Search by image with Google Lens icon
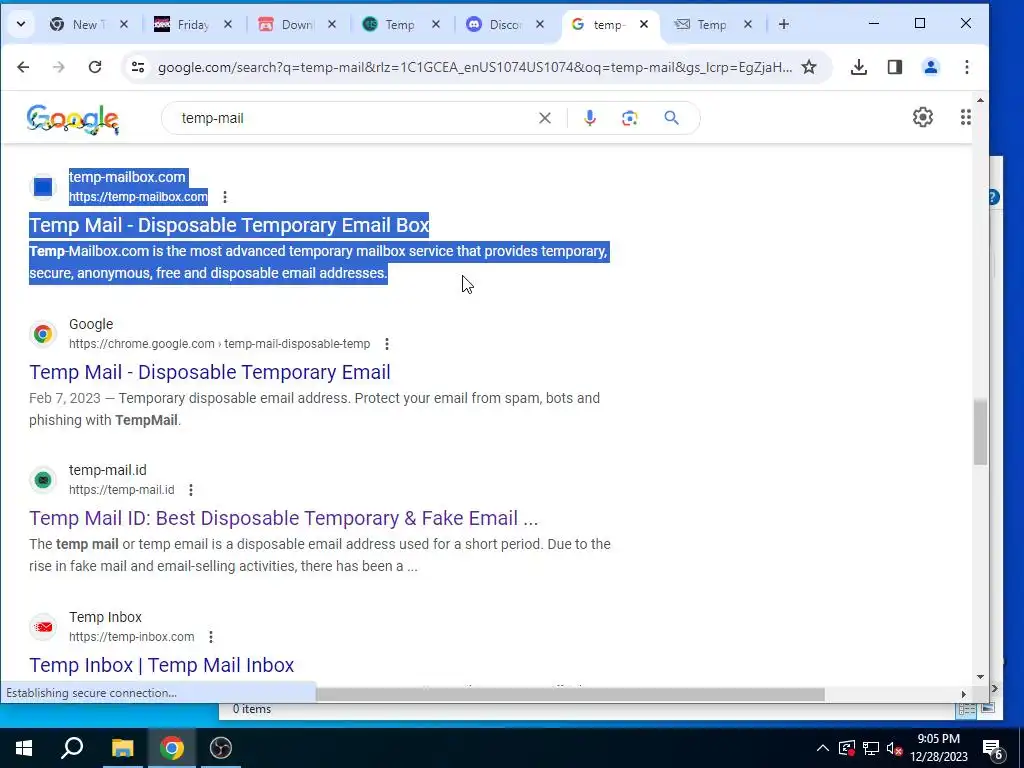The image size is (1024, 768). click(630, 118)
